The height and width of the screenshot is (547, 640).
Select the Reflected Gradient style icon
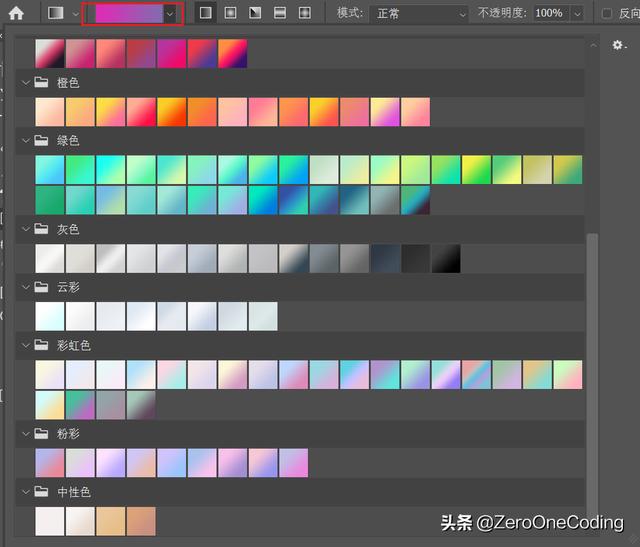[x=280, y=13]
